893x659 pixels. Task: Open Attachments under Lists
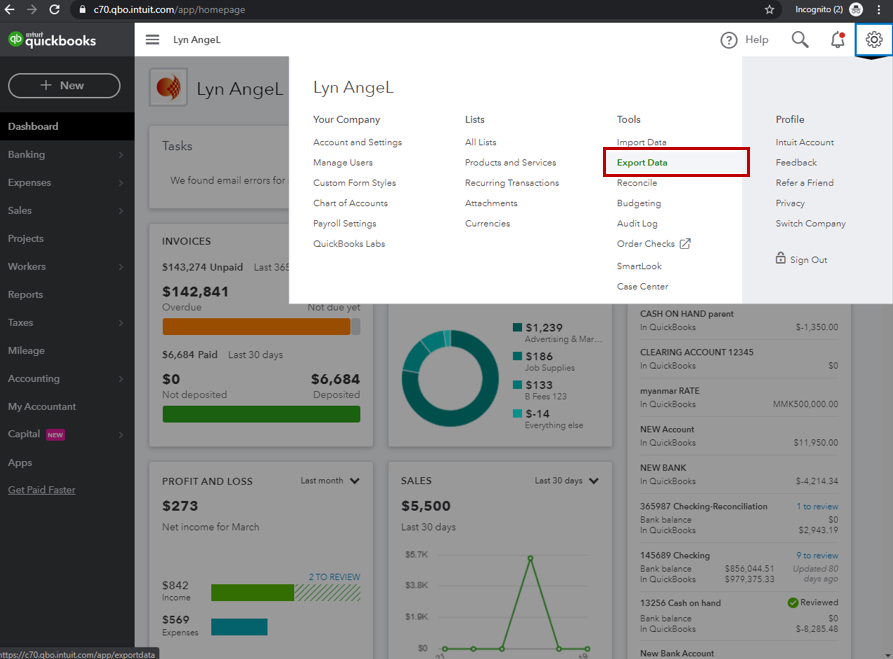(491, 203)
